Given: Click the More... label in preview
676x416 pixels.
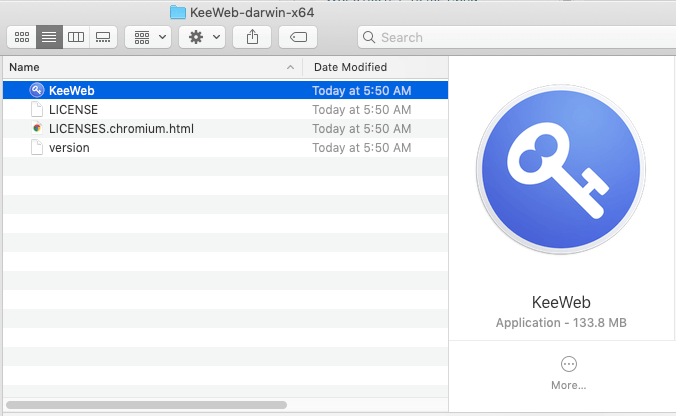Looking at the screenshot, I should click(568, 385).
